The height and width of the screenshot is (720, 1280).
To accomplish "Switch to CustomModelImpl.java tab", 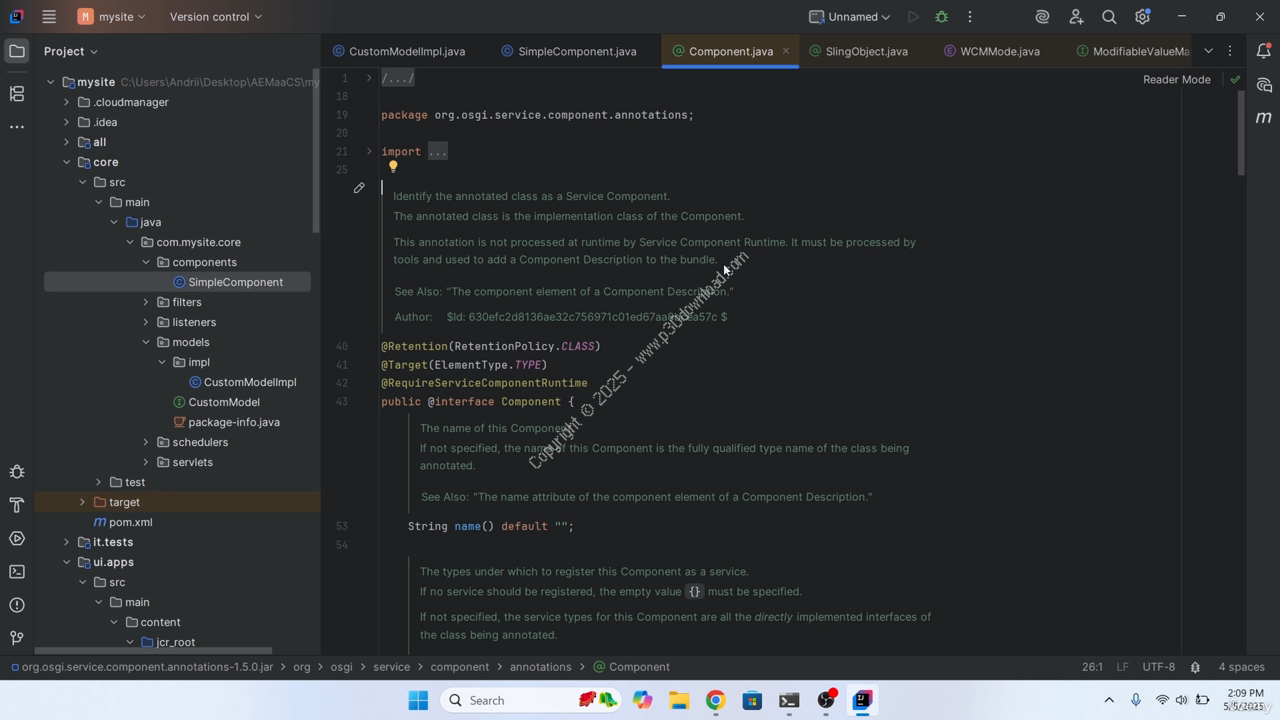I will 399,51.
